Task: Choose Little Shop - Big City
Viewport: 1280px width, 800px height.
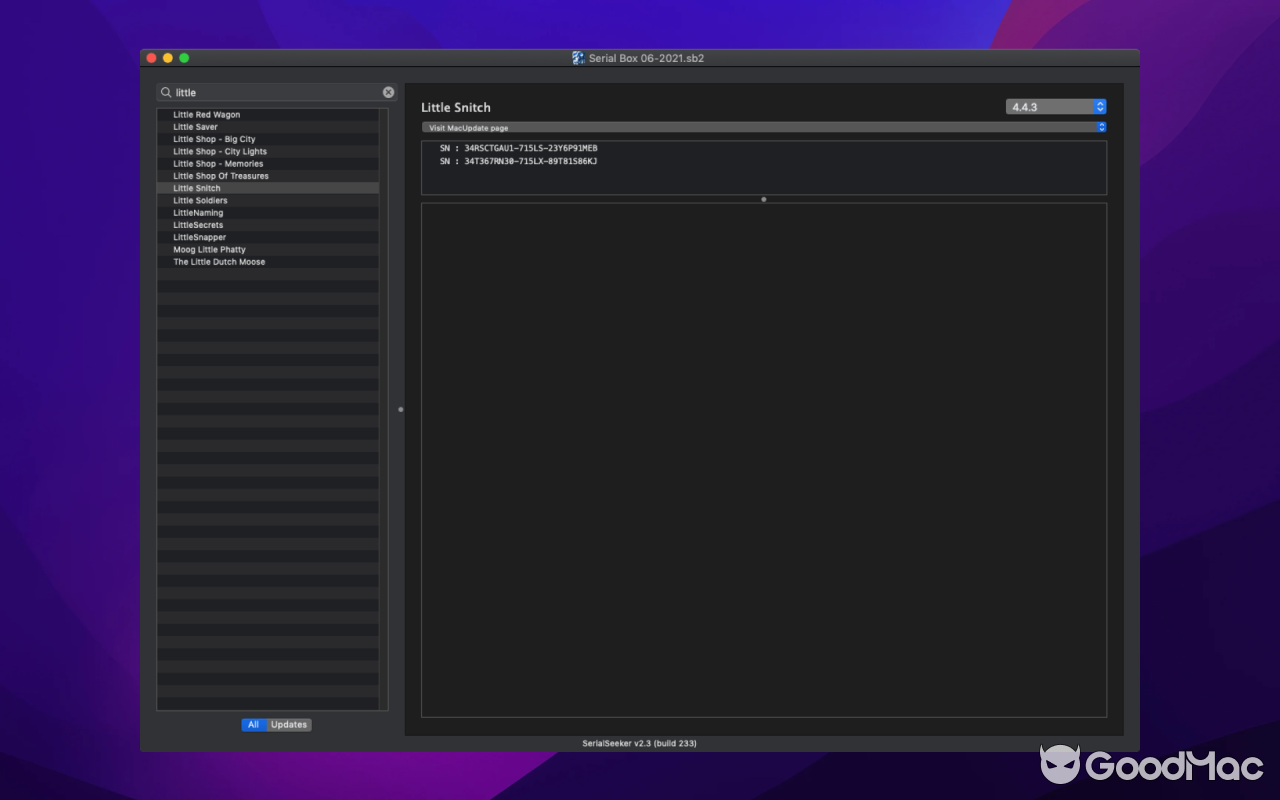Action: click(214, 140)
